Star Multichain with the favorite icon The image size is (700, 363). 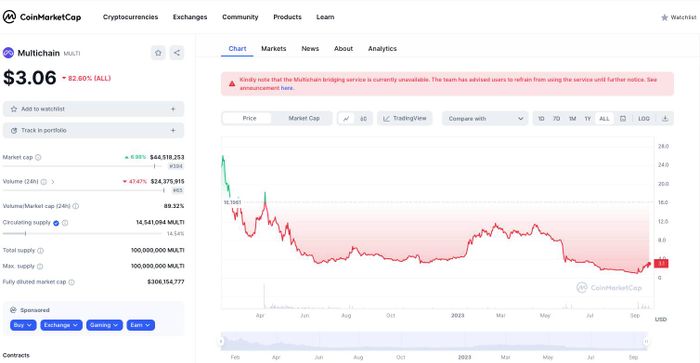coord(158,53)
